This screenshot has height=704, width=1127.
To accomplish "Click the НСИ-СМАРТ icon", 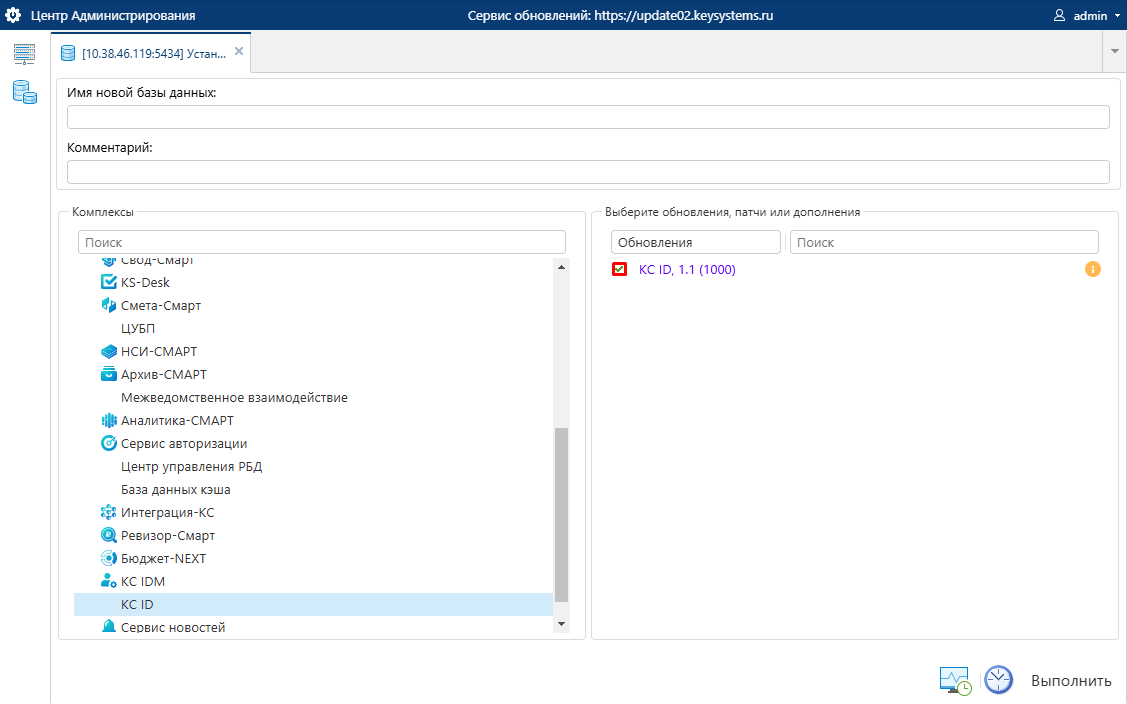I will point(109,351).
